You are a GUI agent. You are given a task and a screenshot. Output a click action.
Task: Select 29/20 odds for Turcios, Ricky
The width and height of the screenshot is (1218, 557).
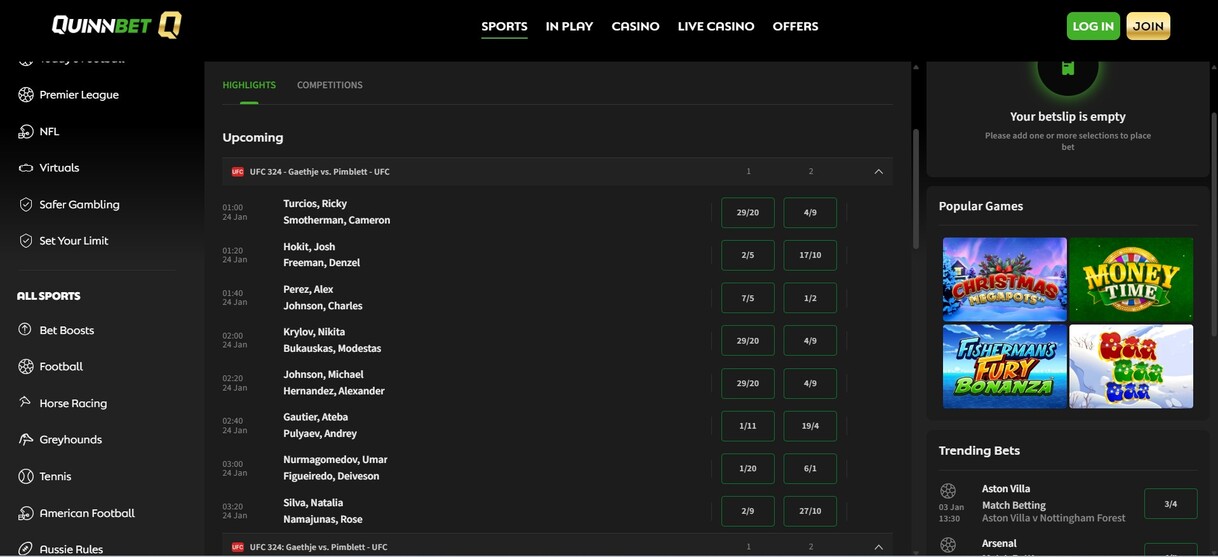(748, 212)
